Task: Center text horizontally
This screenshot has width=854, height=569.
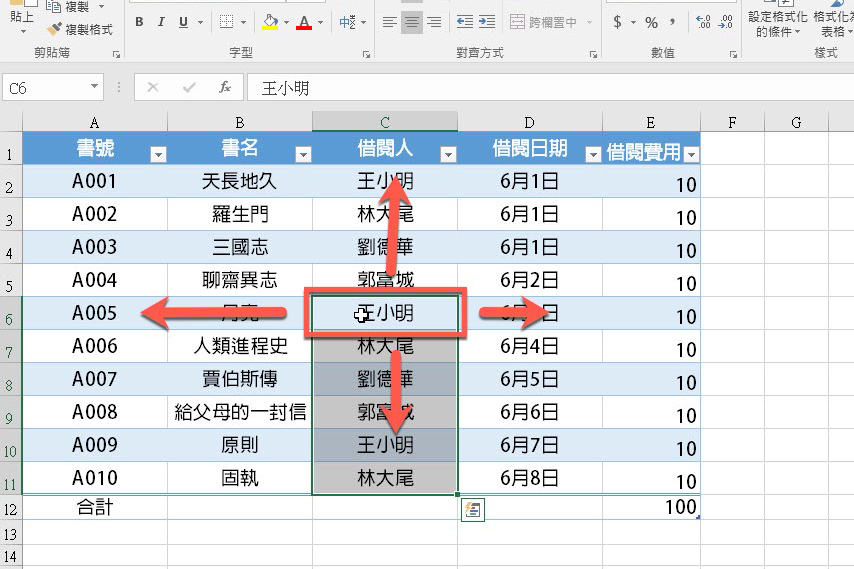Action: (x=412, y=22)
